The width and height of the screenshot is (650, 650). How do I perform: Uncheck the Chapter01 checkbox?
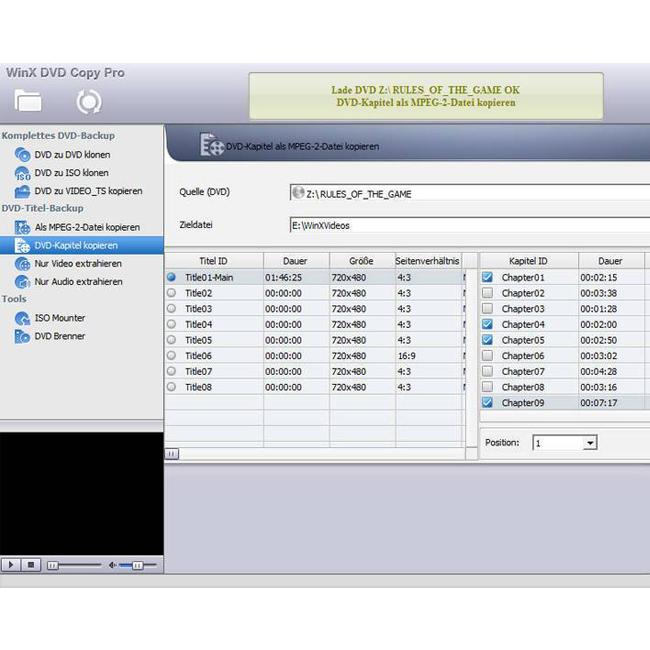[x=487, y=277]
